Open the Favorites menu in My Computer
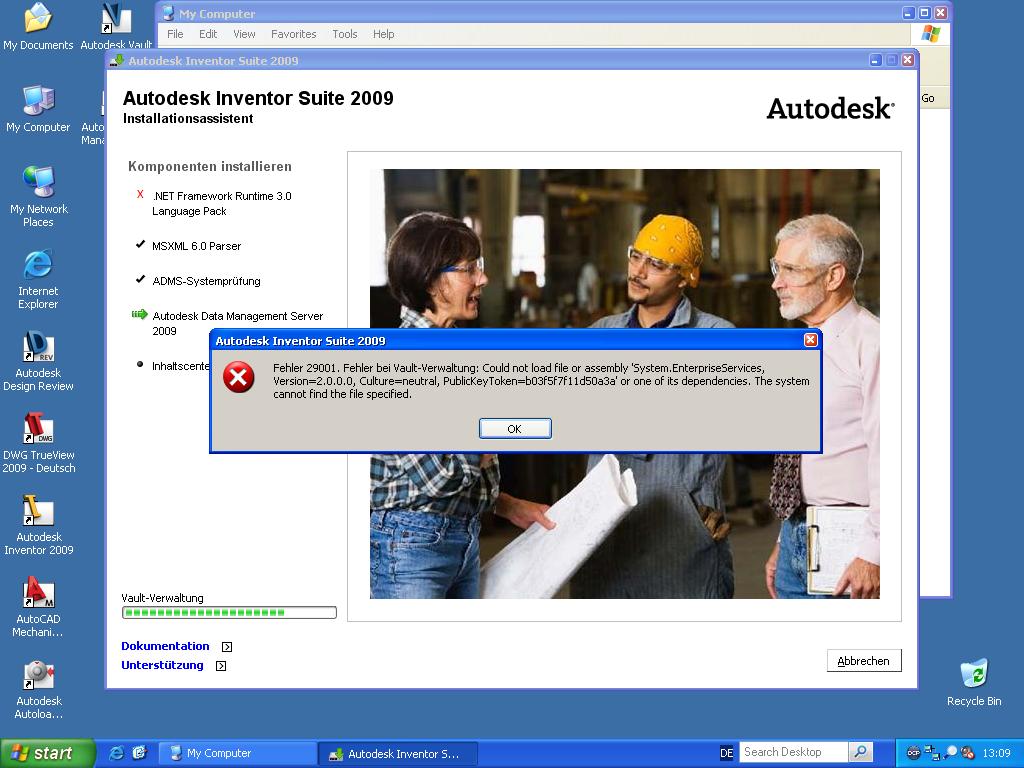This screenshot has height=768, width=1024. click(293, 34)
